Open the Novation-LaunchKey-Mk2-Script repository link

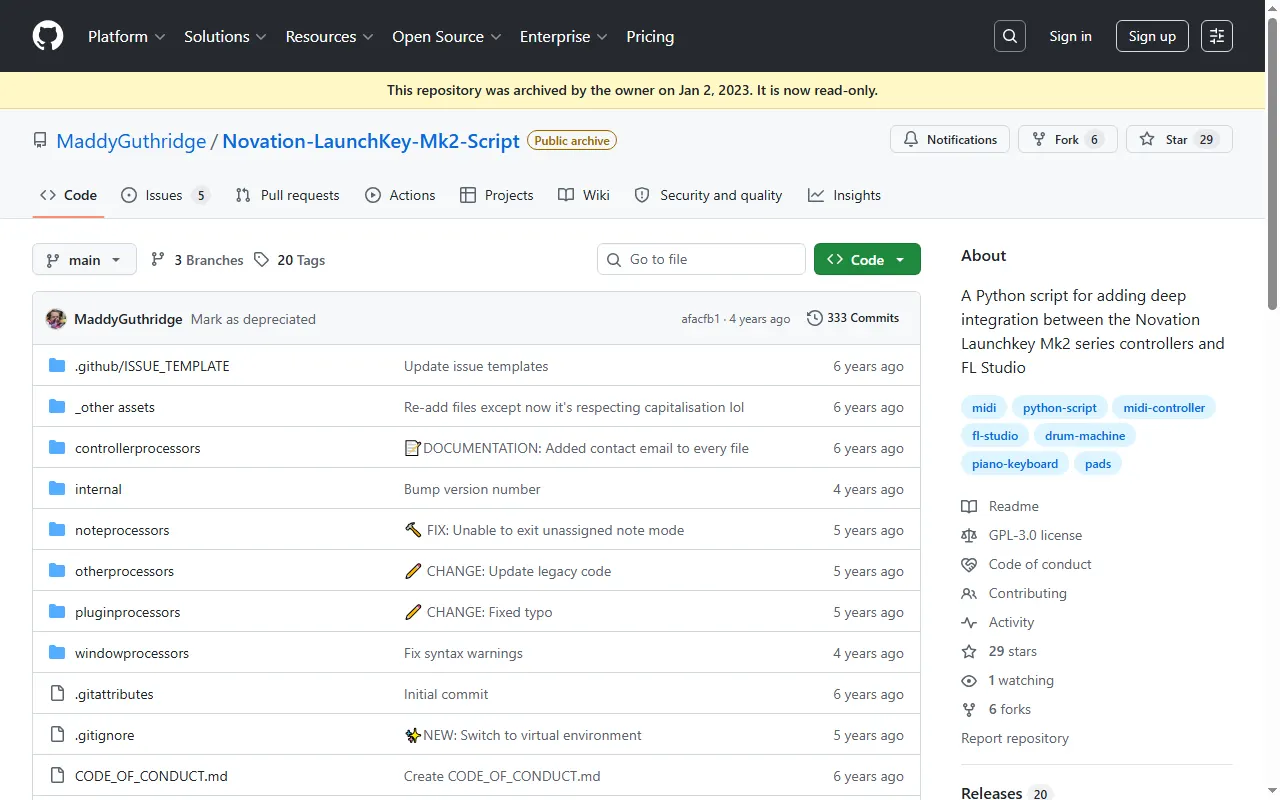(371, 141)
